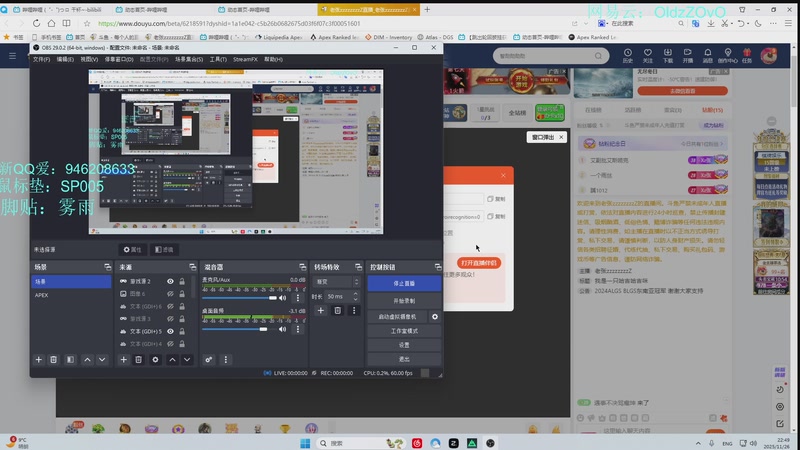Screen dimensions: 800x450
Task: Open 编辑(E) menu in OBS
Action: click(x=65, y=60)
